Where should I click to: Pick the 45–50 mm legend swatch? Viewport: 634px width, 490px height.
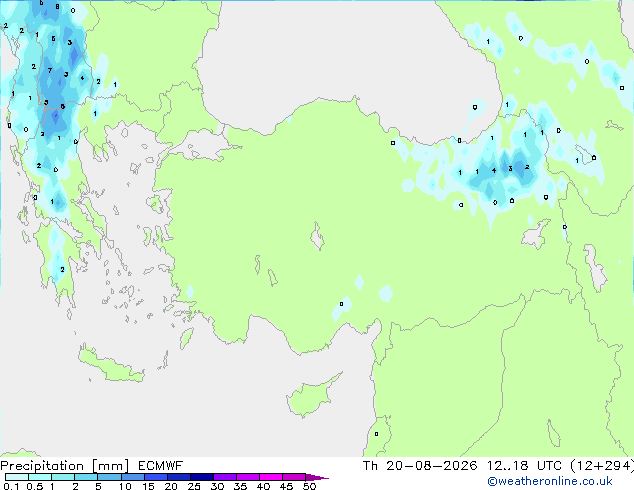pyautogui.click(x=294, y=477)
